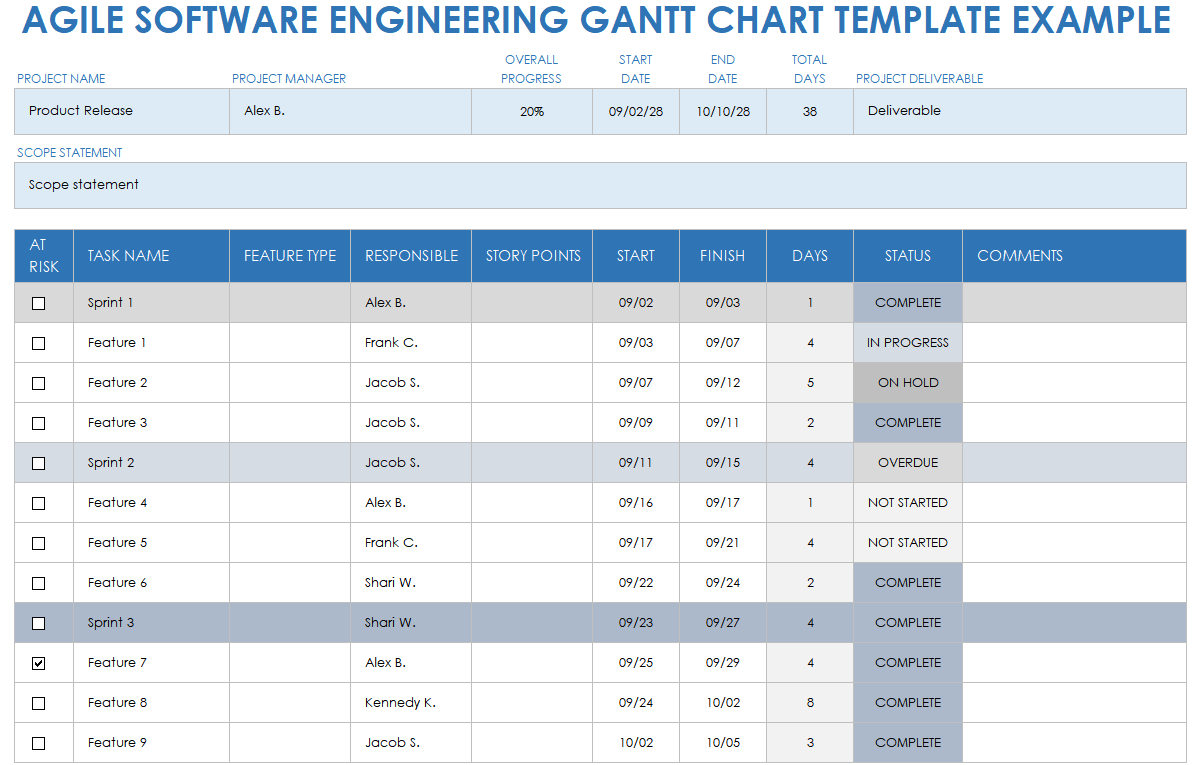The image size is (1197, 765).
Task: Click the Overall Progress 20% cell
Action: (x=532, y=112)
